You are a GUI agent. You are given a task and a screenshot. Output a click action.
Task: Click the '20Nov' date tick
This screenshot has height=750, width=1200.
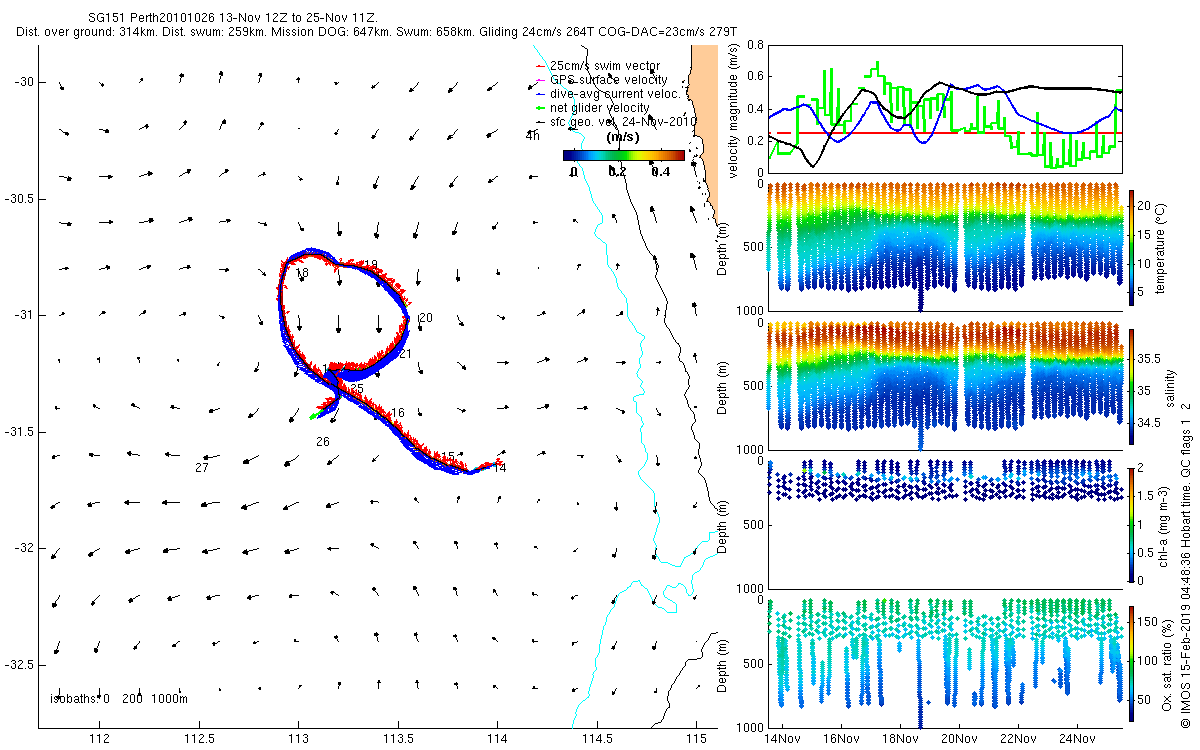(x=959, y=739)
